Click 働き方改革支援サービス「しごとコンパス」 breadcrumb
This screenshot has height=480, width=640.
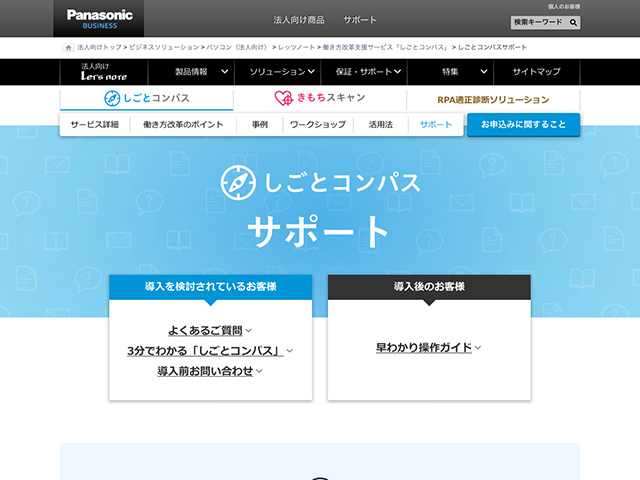pyautogui.click(x=386, y=47)
